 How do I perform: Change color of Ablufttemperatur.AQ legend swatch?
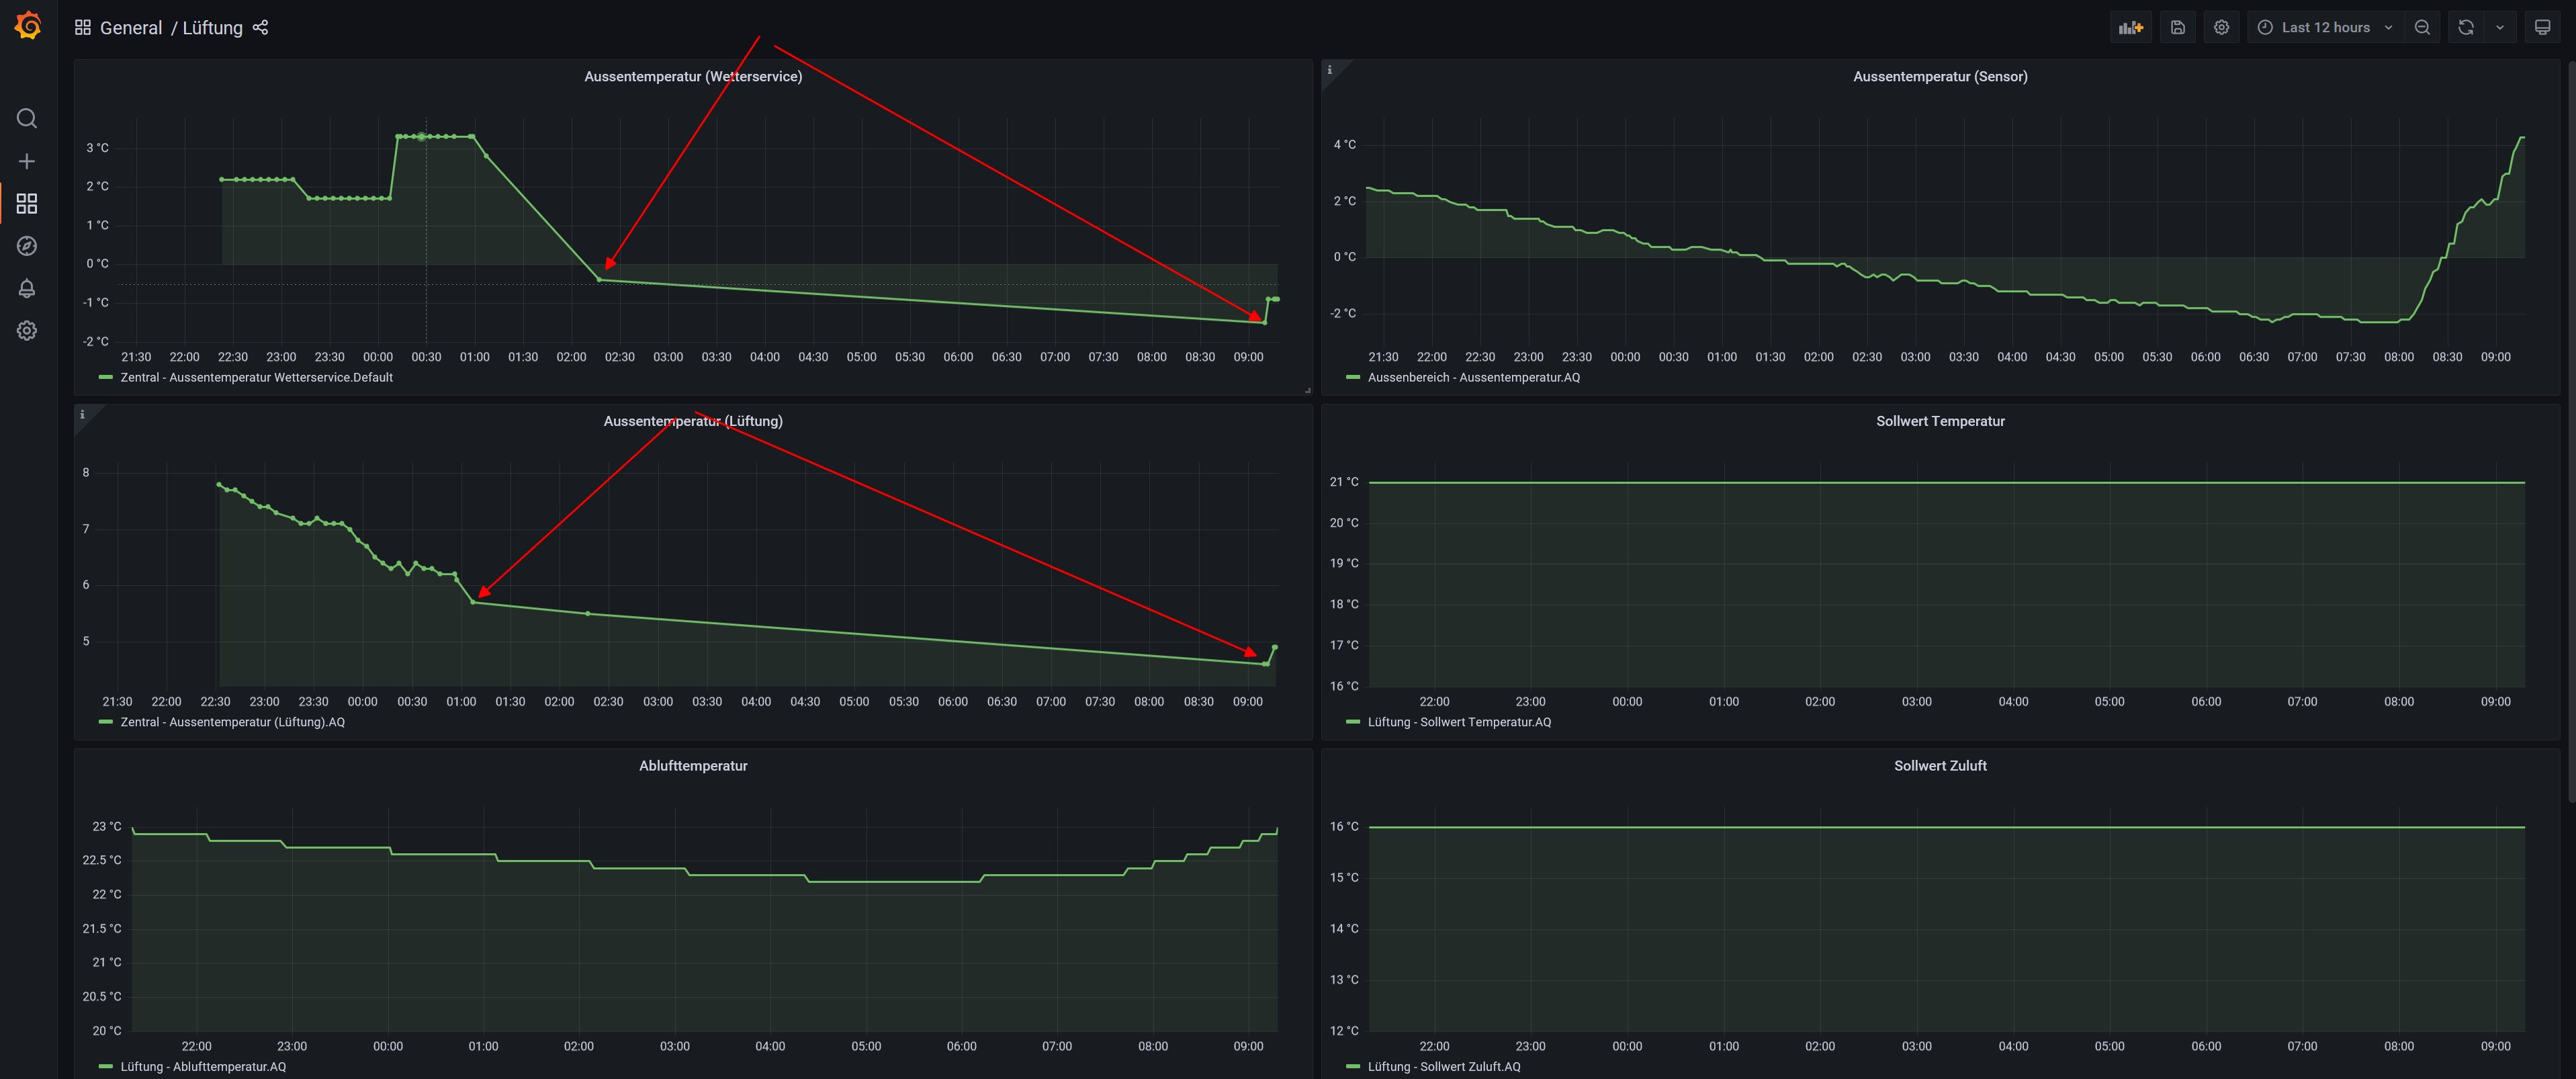(106, 1067)
